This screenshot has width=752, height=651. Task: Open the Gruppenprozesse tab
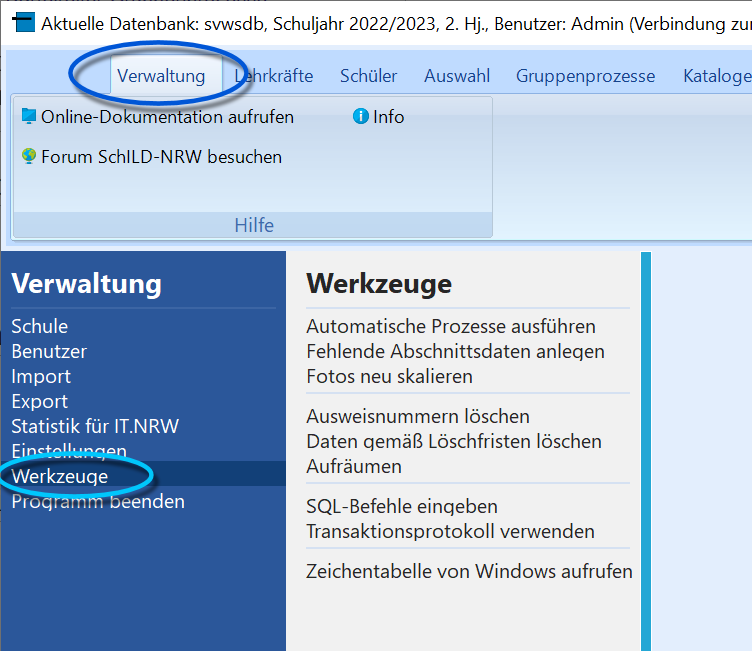tap(585, 76)
